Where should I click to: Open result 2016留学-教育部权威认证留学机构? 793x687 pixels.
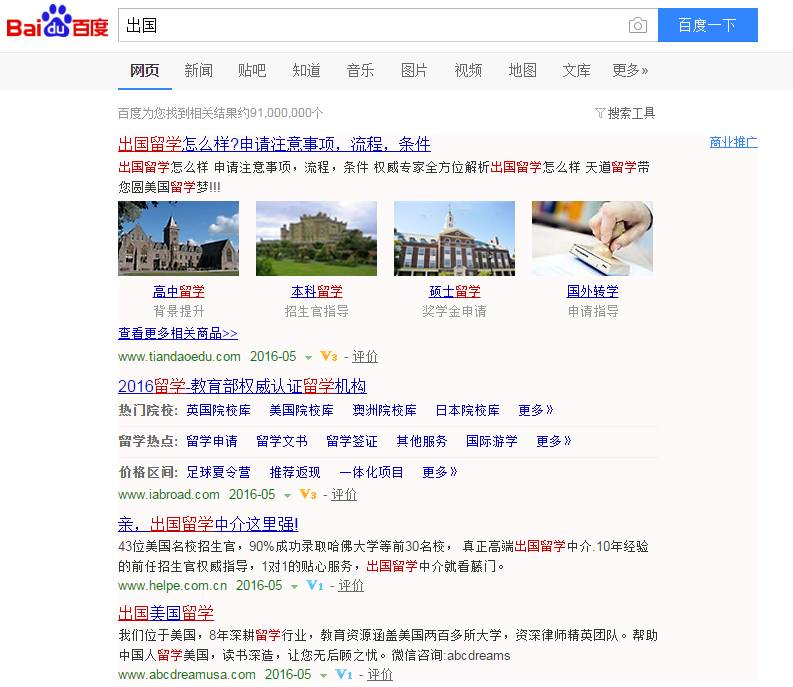[x=242, y=387]
